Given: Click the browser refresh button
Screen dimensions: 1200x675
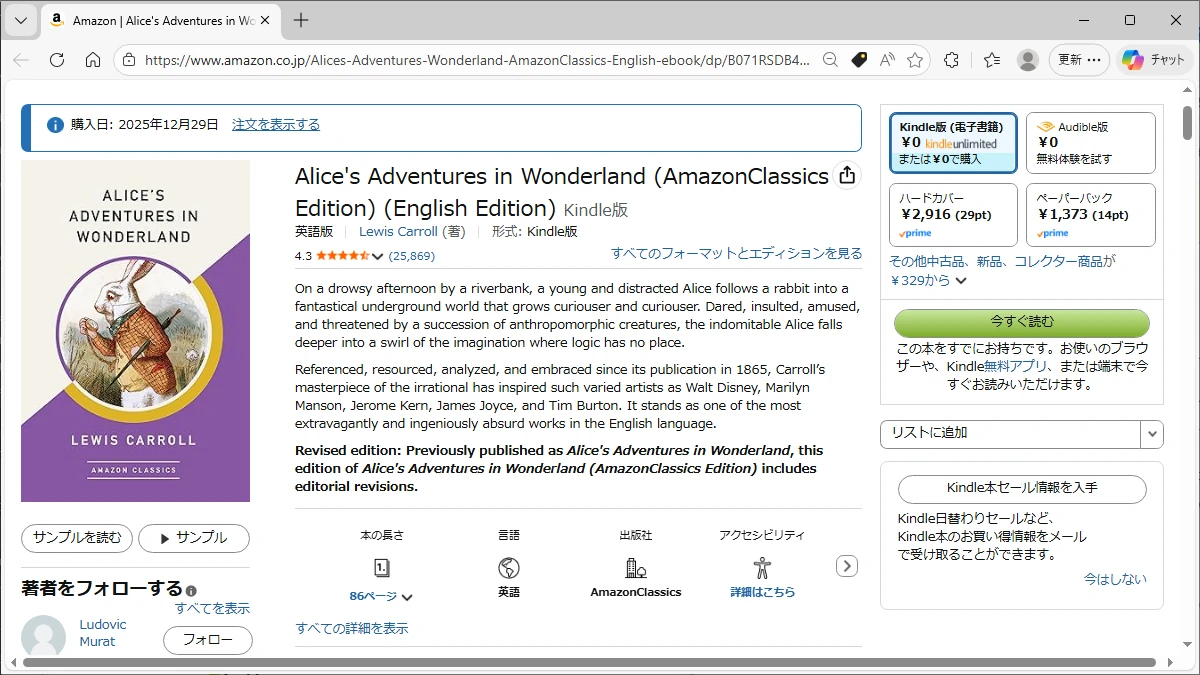Looking at the screenshot, I should tap(57, 60).
